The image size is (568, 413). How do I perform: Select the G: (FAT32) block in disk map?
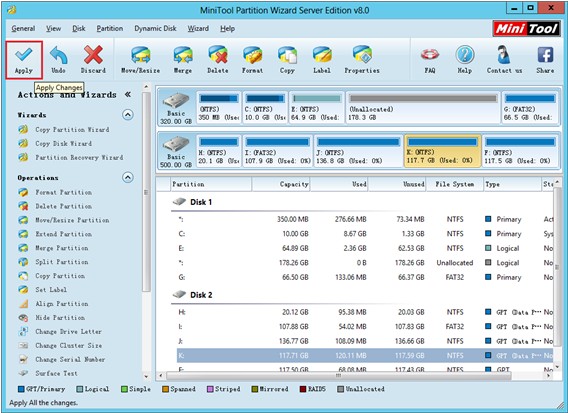coord(529,108)
